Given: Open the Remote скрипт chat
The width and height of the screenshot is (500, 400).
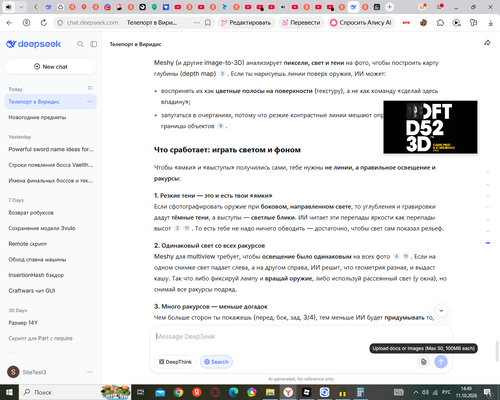Looking at the screenshot, I should pyautogui.click(x=51, y=244).
